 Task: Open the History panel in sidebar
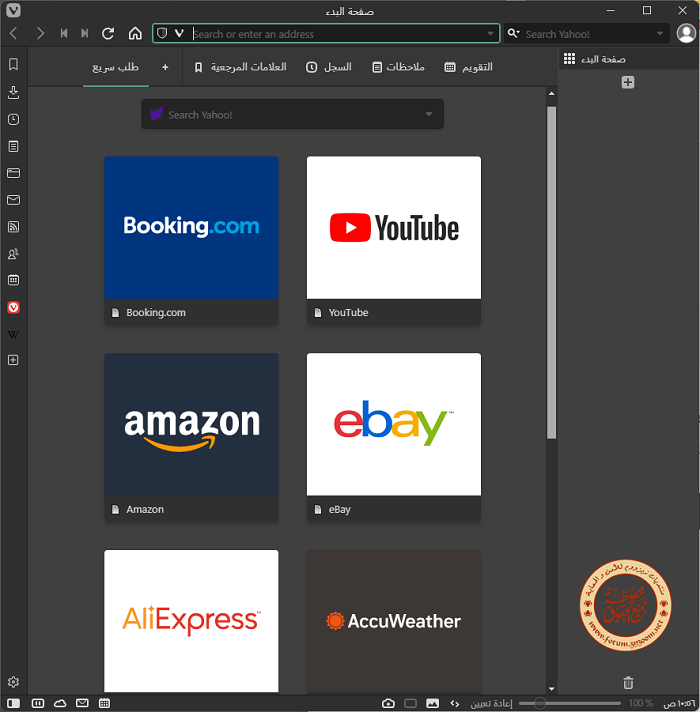pyautogui.click(x=14, y=119)
